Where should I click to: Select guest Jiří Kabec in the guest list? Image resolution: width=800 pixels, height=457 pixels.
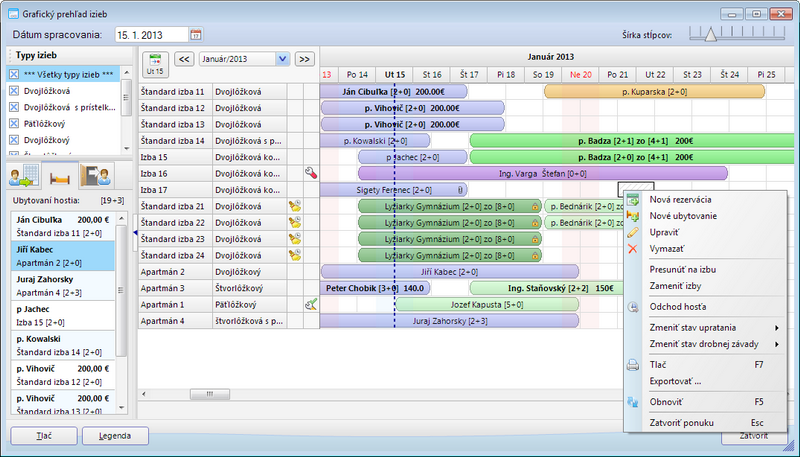tap(63, 256)
